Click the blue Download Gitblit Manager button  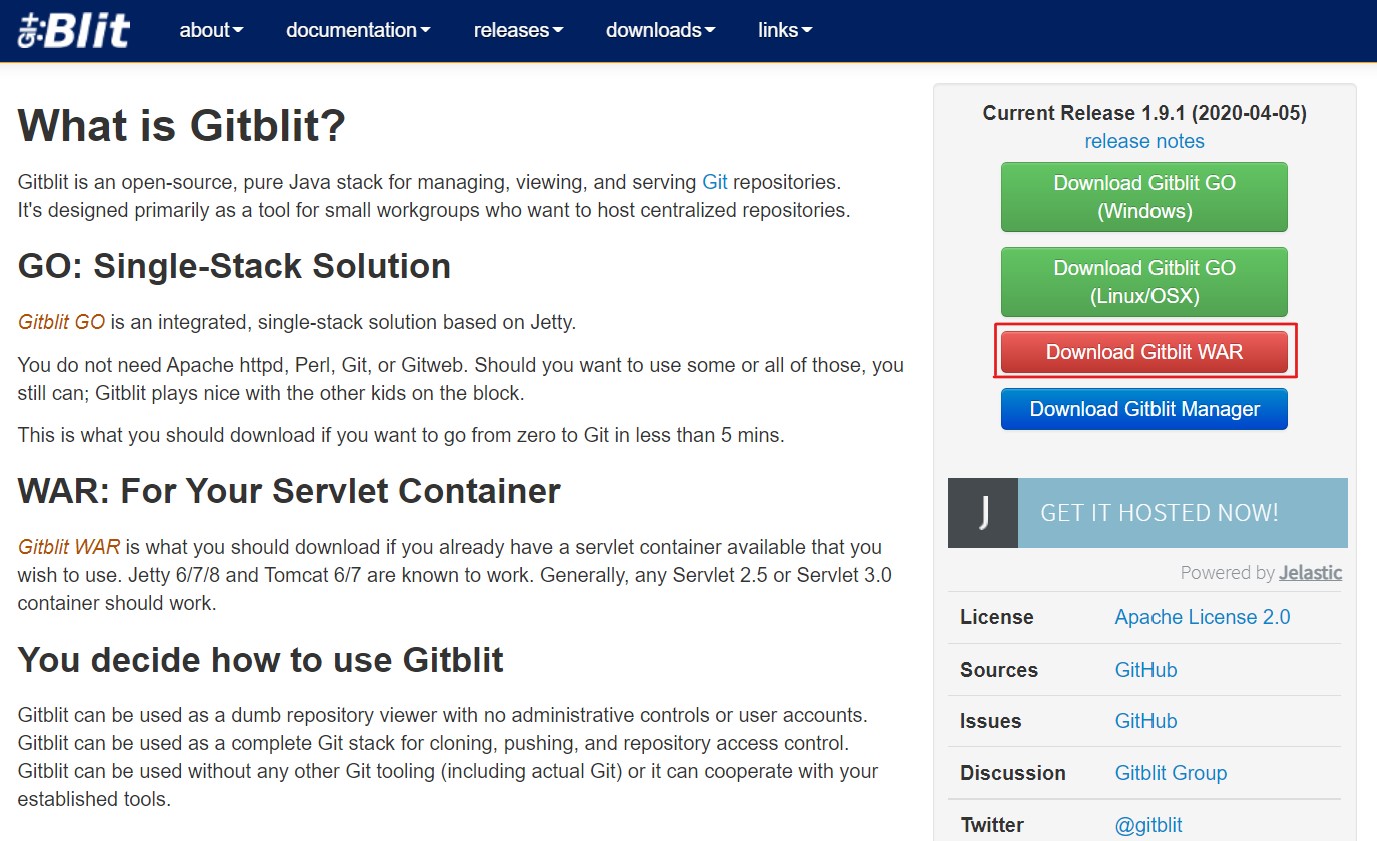pos(1144,409)
